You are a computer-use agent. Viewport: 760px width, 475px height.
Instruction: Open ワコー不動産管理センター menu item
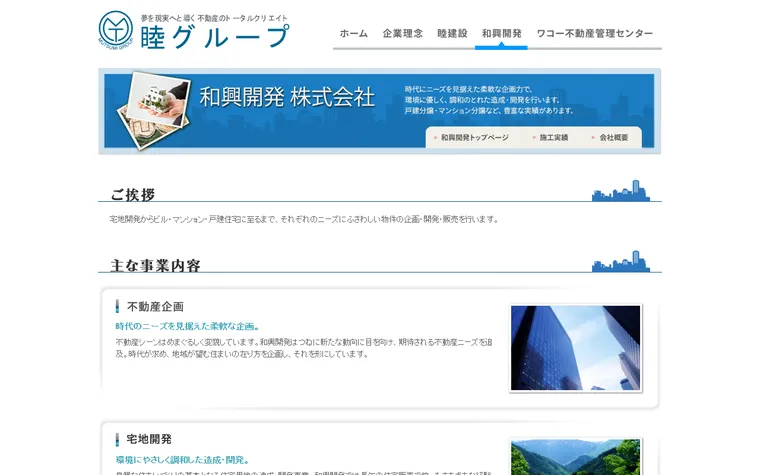pyautogui.click(x=595, y=33)
